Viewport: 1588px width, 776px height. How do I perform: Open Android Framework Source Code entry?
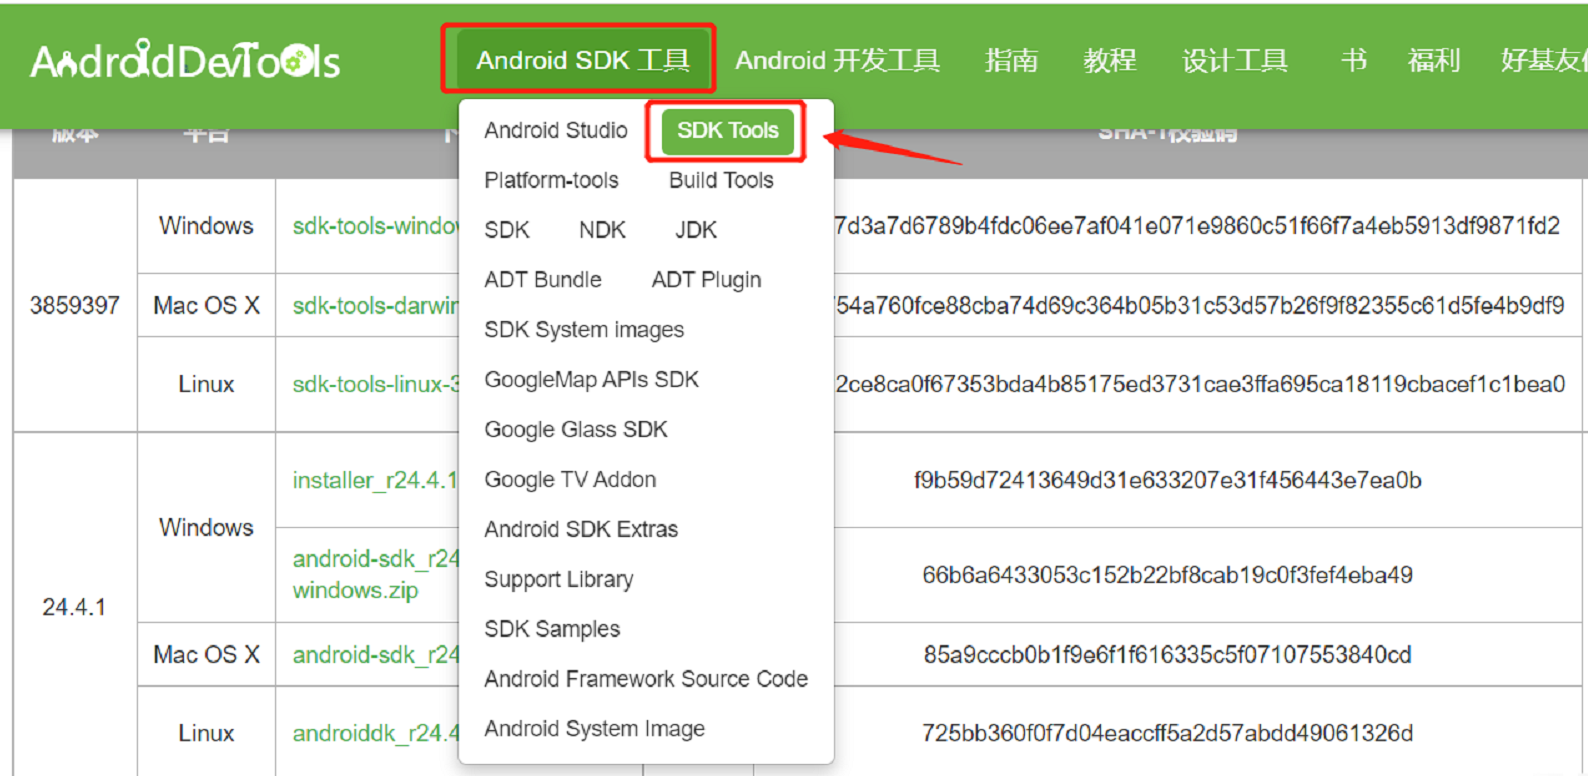point(646,679)
